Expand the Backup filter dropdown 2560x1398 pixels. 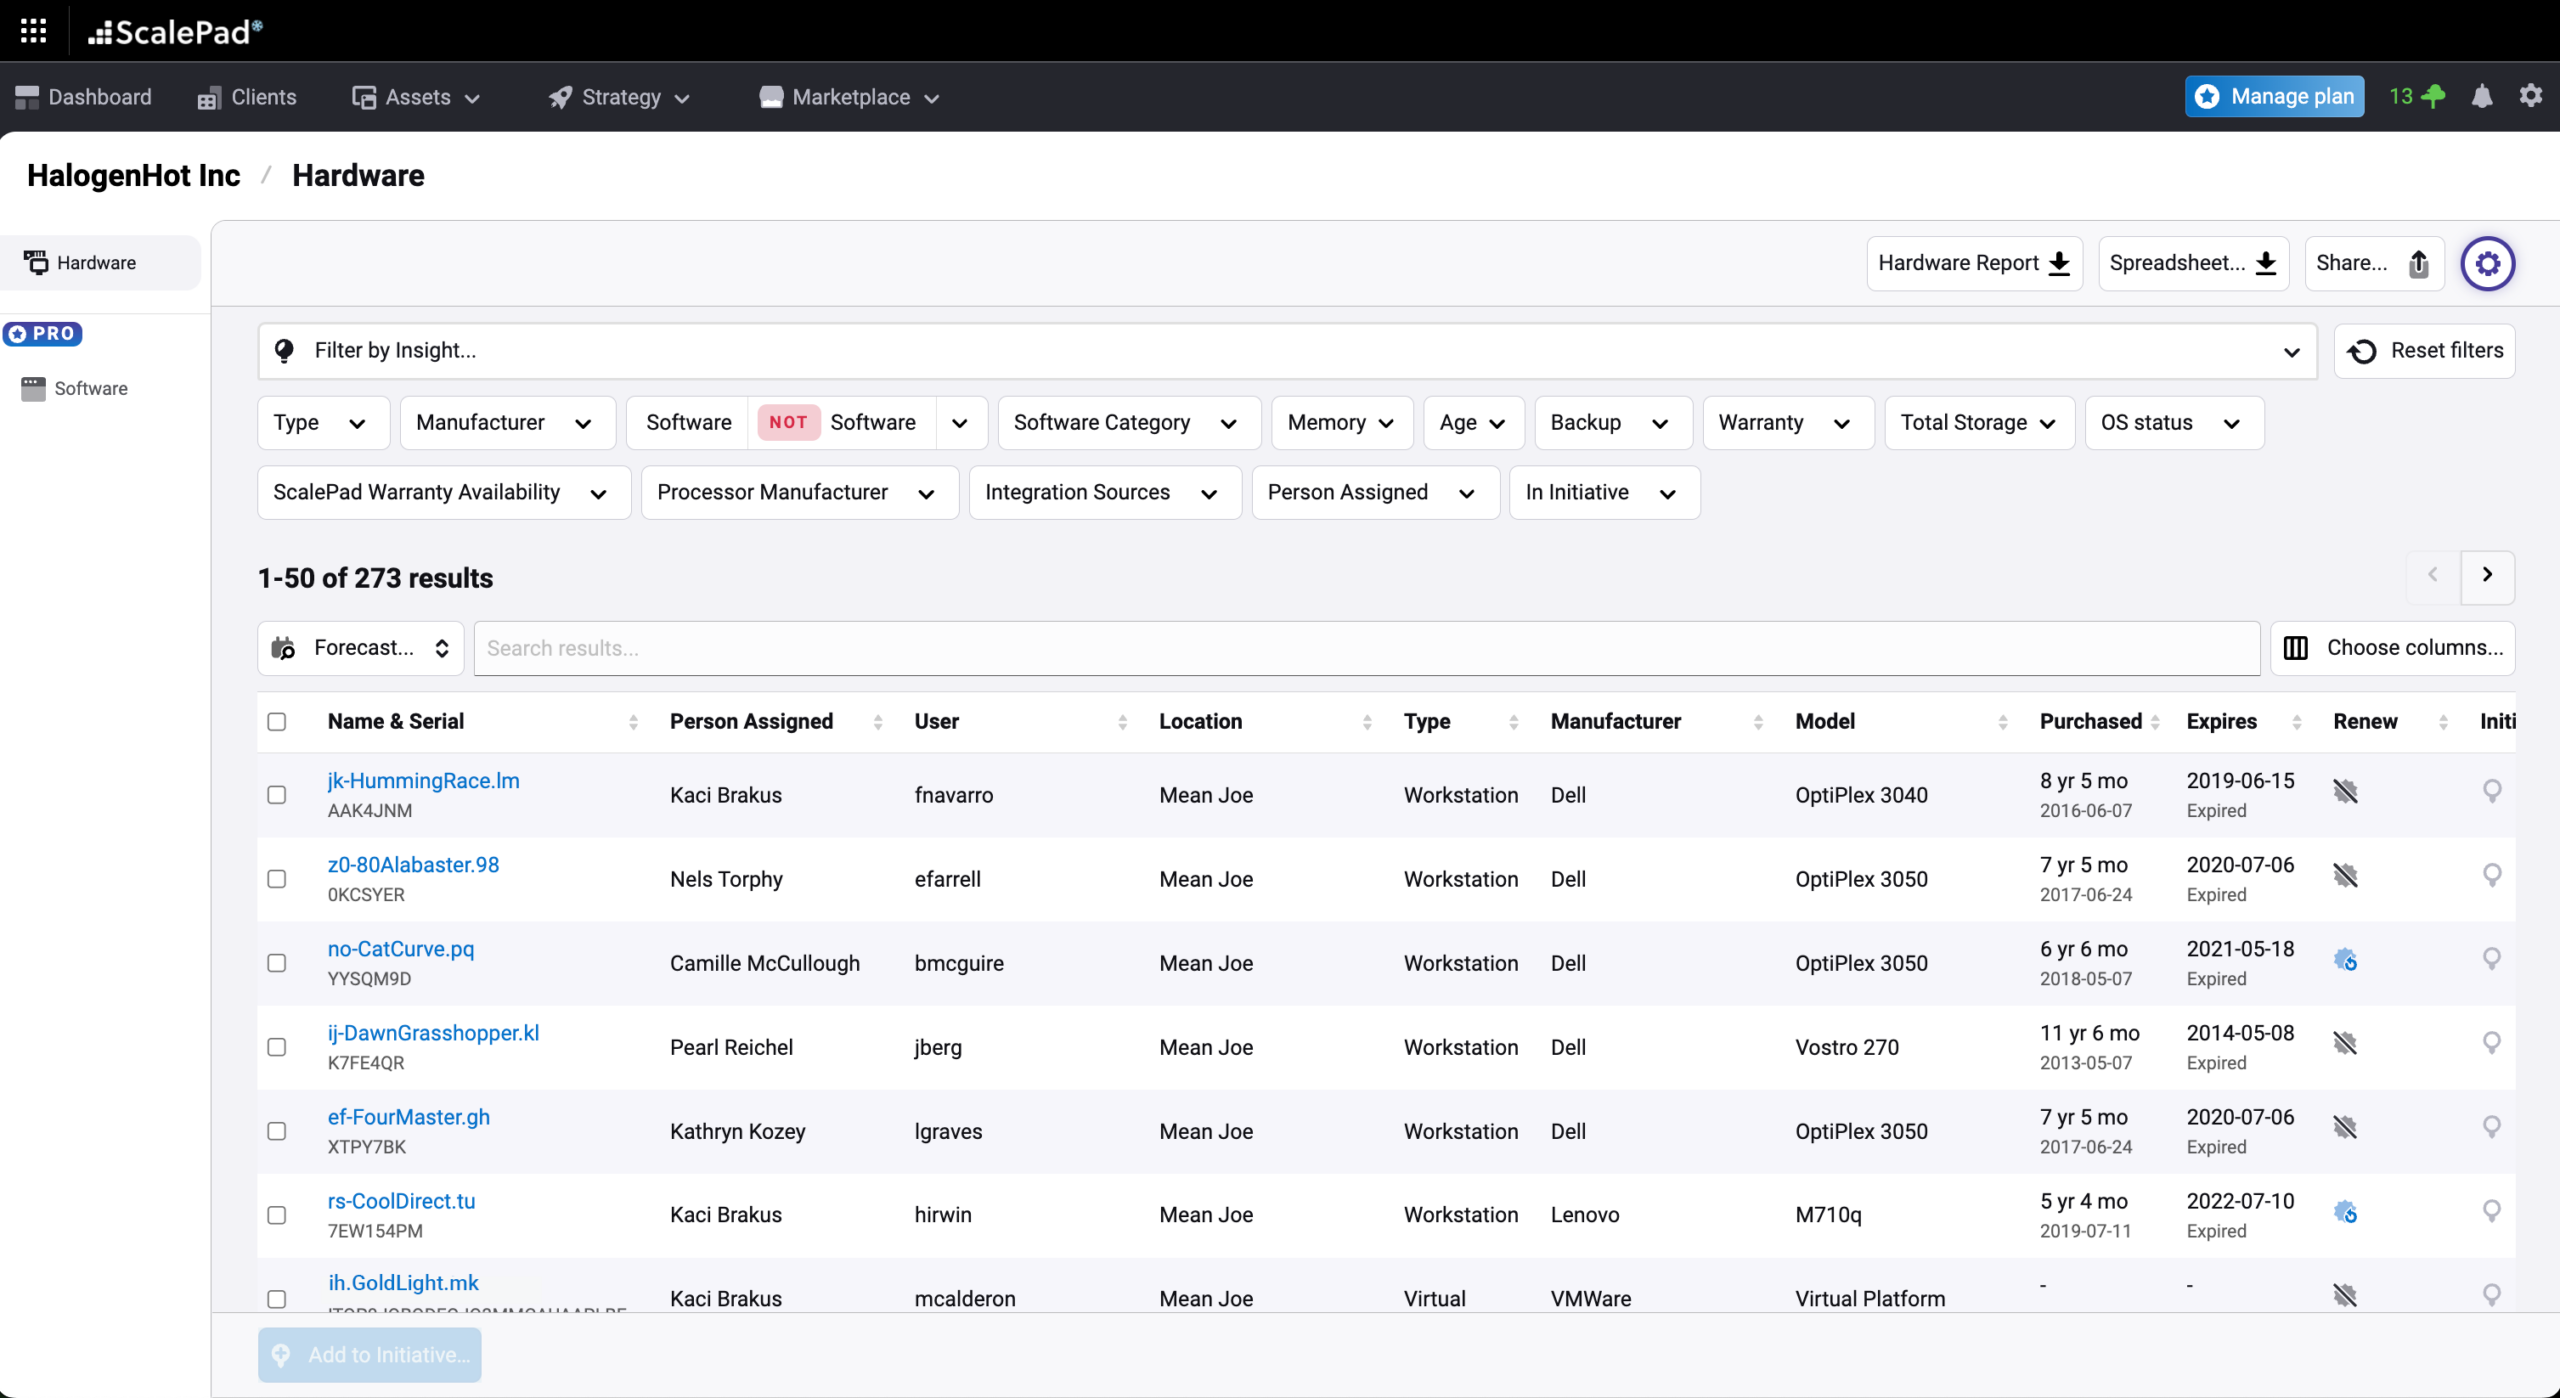point(1613,422)
